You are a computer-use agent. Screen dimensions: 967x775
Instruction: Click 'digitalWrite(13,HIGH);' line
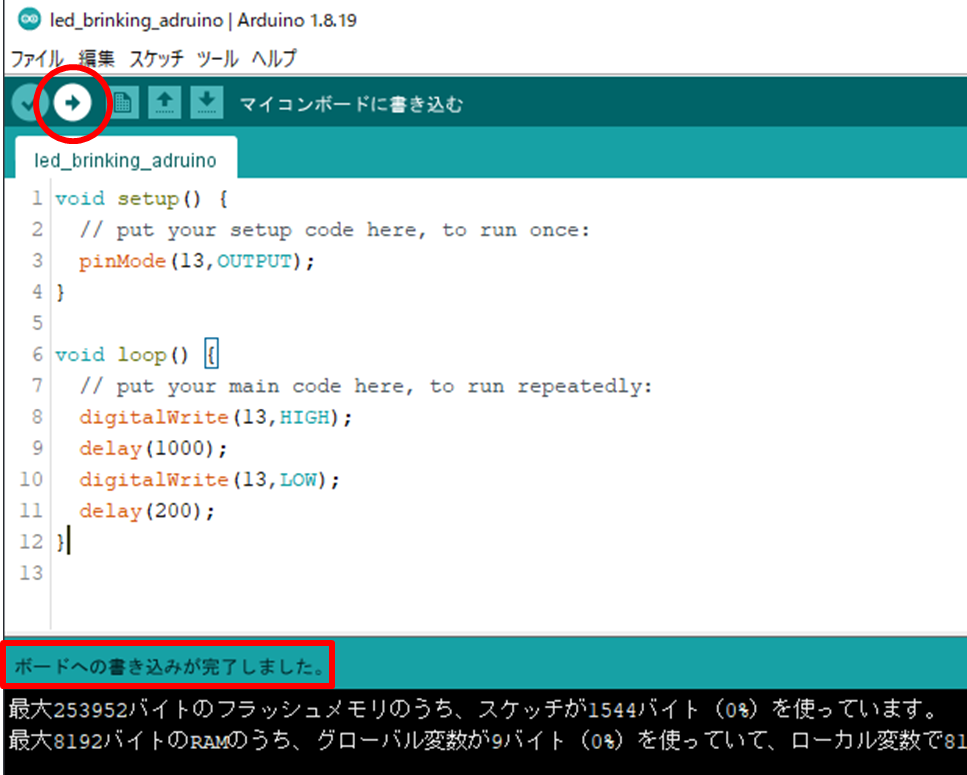tap(215, 417)
